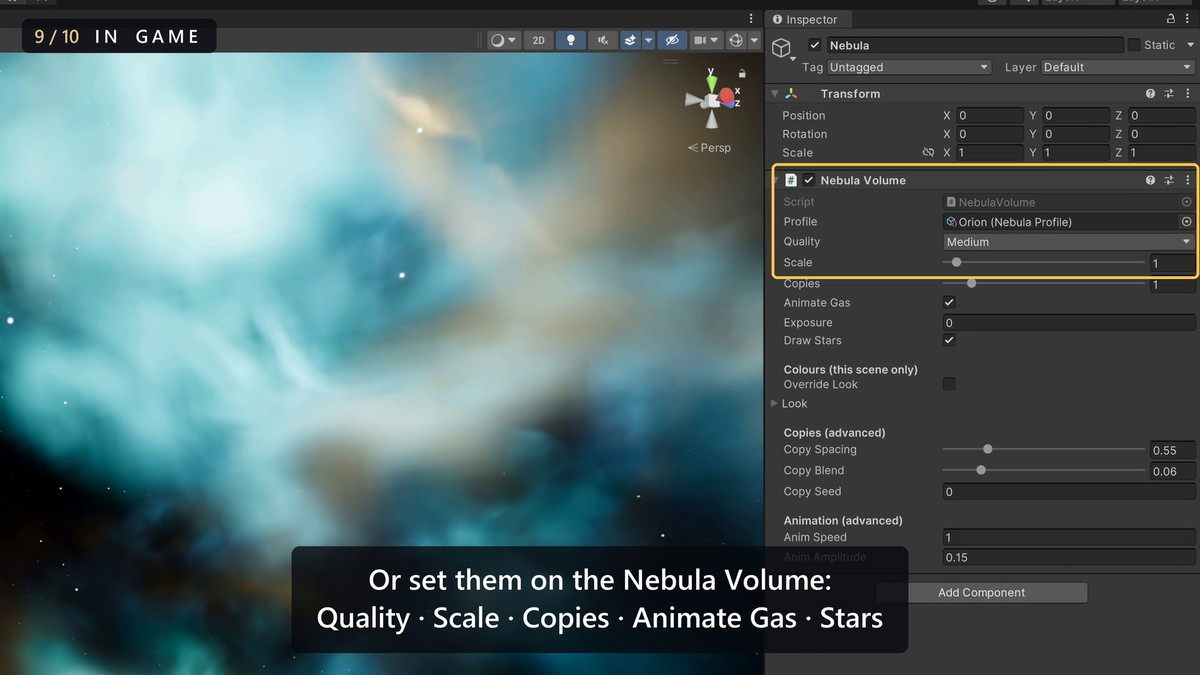Enable the Override Look checkbox
This screenshot has width=1200, height=675.
950,384
